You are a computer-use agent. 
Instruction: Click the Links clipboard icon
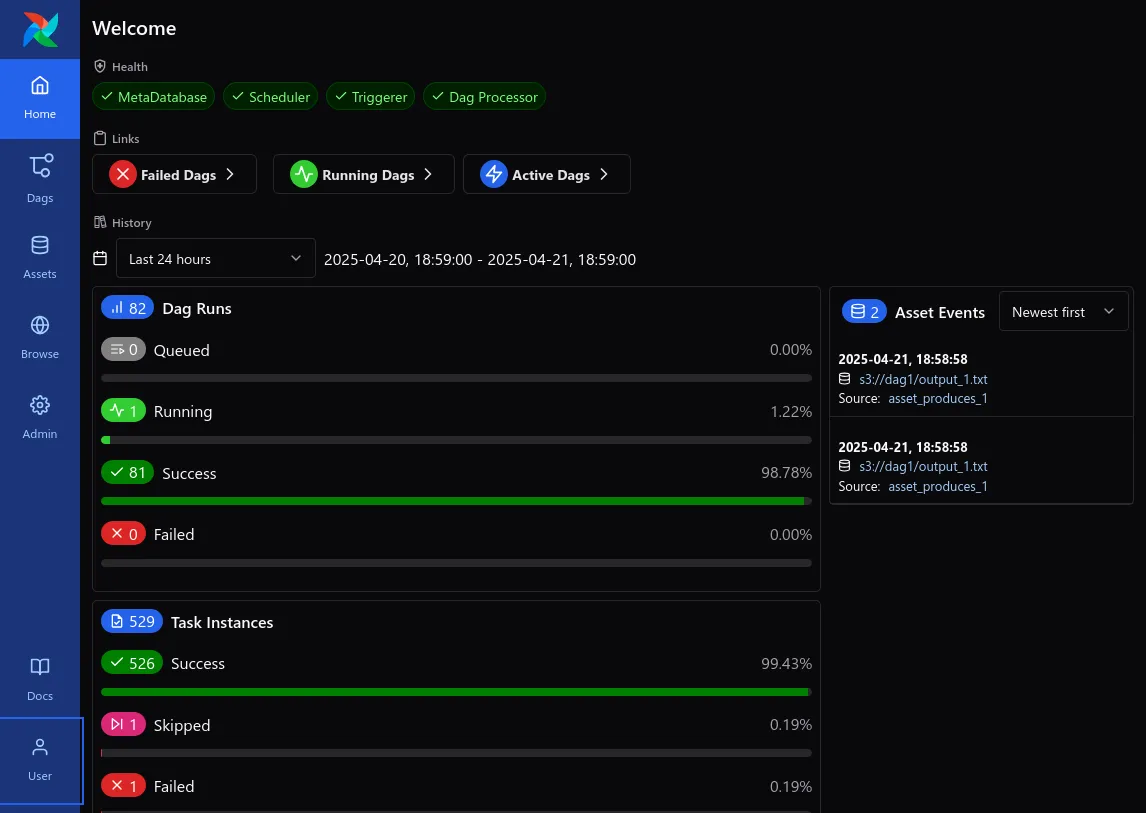[x=100, y=138]
